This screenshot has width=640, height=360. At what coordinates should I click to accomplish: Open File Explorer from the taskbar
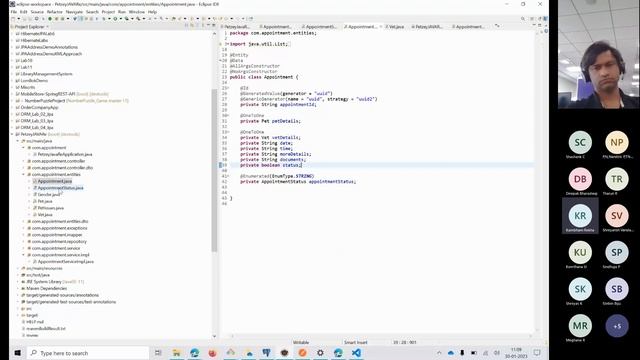pyautogui.click(x=177, y=353)
